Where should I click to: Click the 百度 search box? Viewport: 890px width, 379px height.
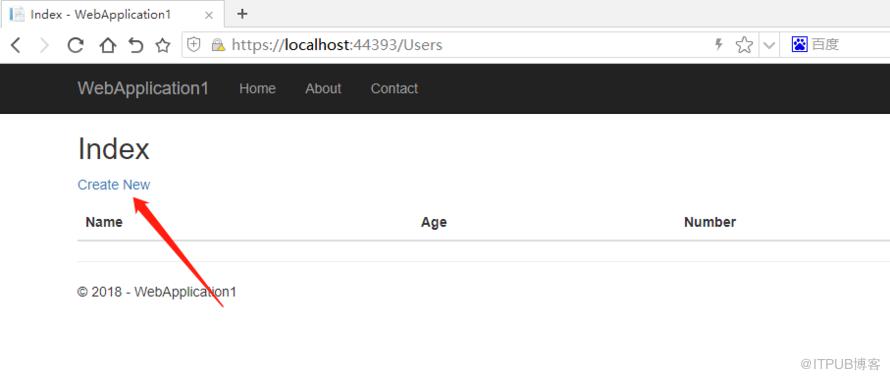[835, 45]
